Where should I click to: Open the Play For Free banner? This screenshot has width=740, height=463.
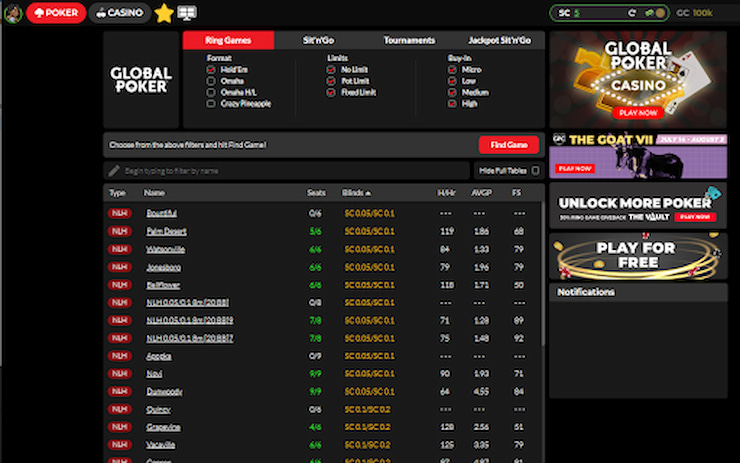638,256
